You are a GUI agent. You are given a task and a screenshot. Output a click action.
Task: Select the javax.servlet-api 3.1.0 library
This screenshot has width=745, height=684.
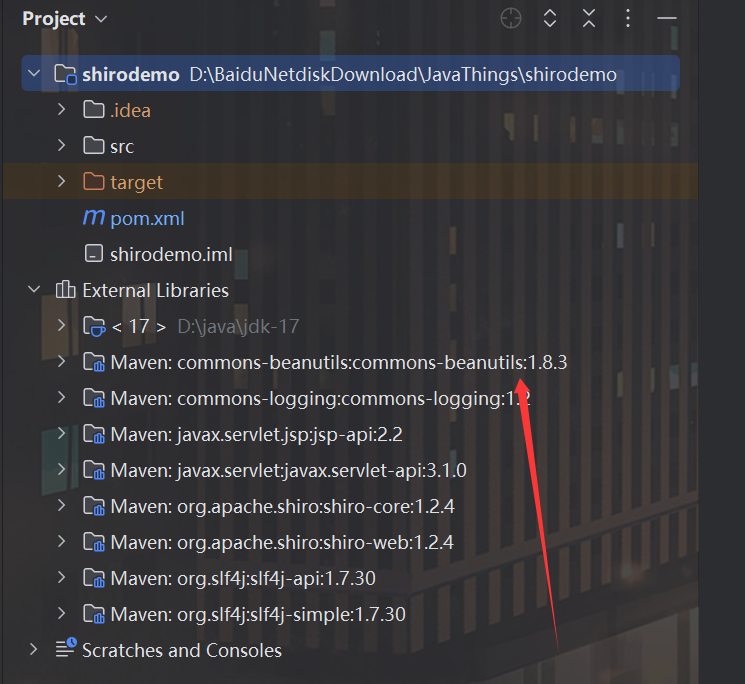[288, 470]
